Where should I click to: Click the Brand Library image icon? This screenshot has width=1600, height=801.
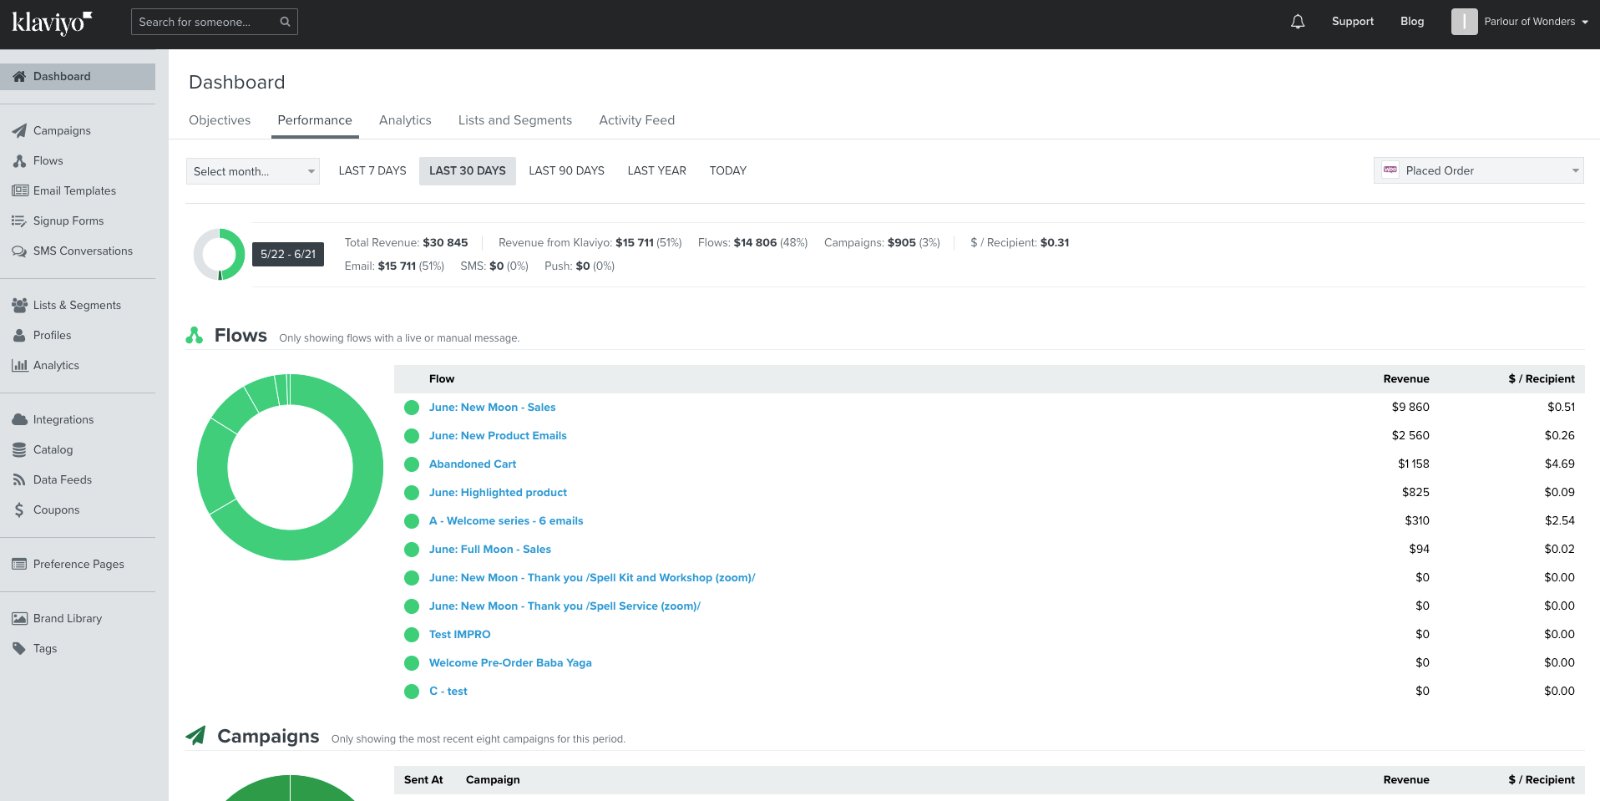(19, 618)
